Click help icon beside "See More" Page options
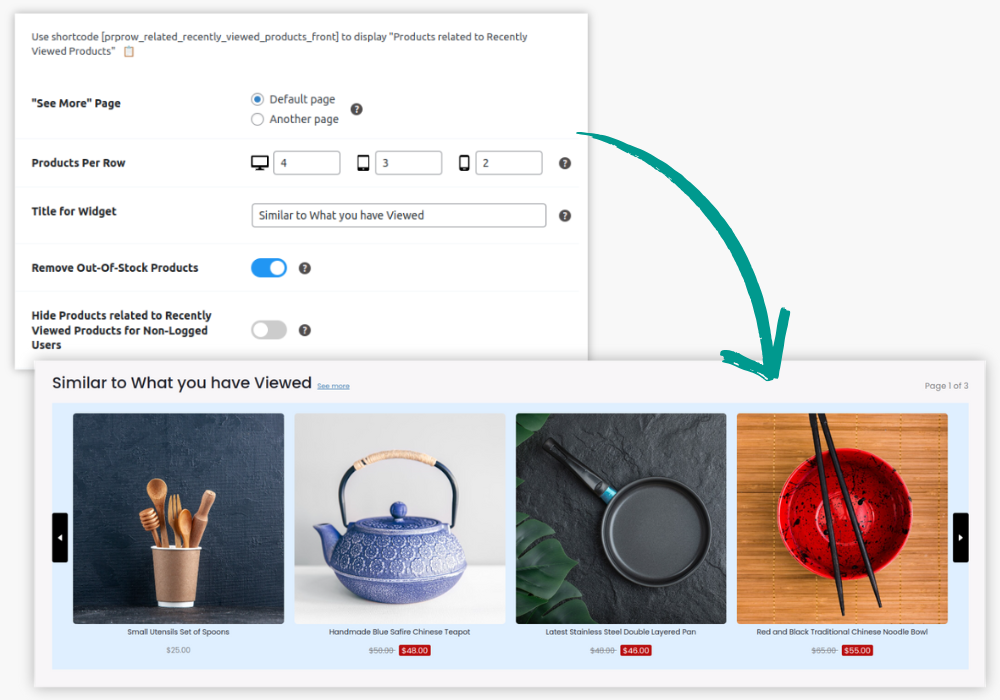 [x=356, y=109]
